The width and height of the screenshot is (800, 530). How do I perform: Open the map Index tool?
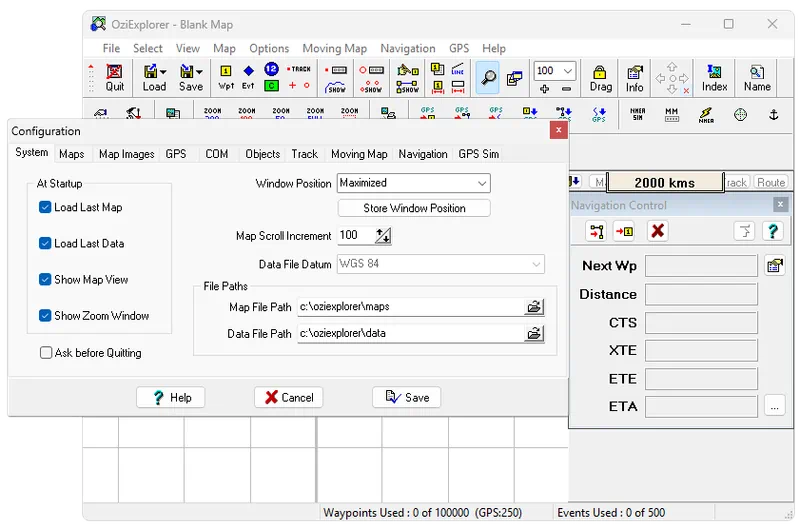tap(714, 78)
